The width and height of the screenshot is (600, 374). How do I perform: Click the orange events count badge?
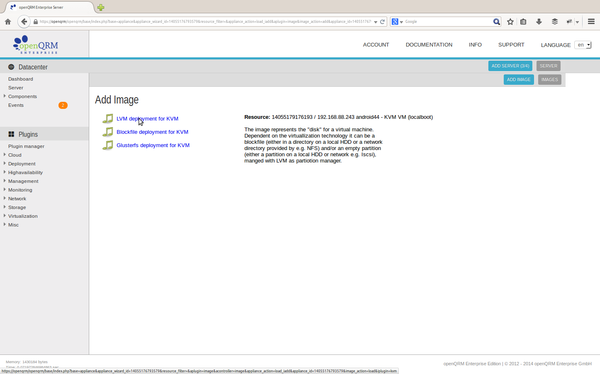pyautogui.click(x=63, y=105)
